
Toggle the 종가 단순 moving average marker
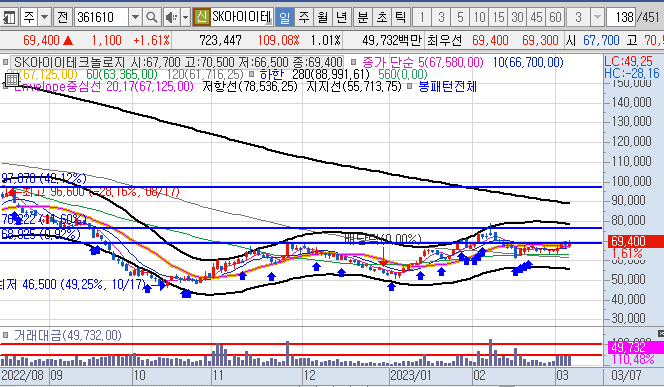click(x=354, y=63)
